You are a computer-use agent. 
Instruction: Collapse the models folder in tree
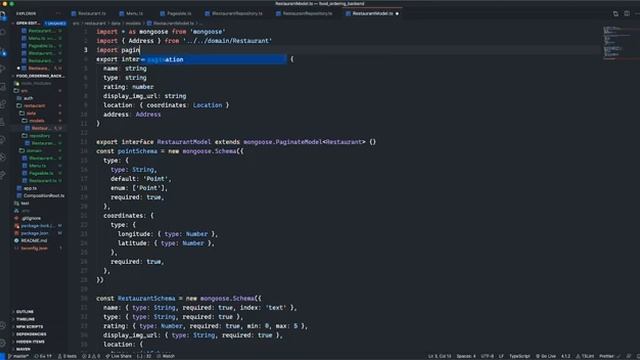(x=37, y=121)
